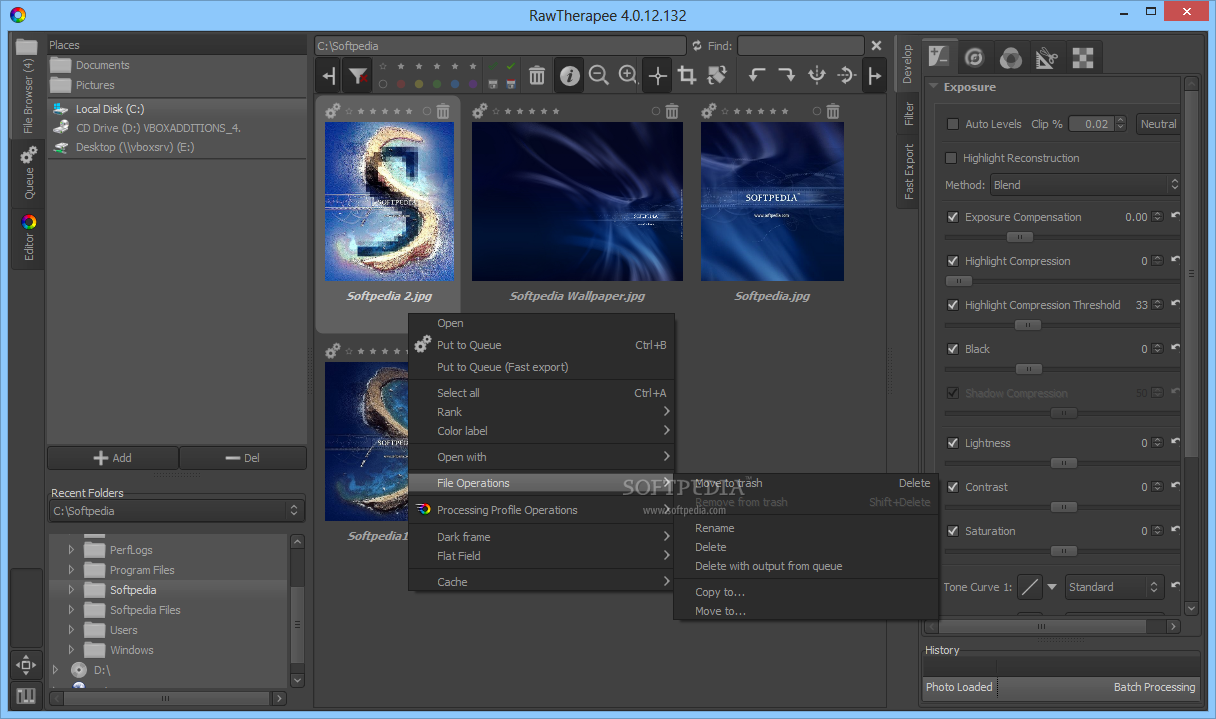Collapse the Exposure section triangle

933,87
